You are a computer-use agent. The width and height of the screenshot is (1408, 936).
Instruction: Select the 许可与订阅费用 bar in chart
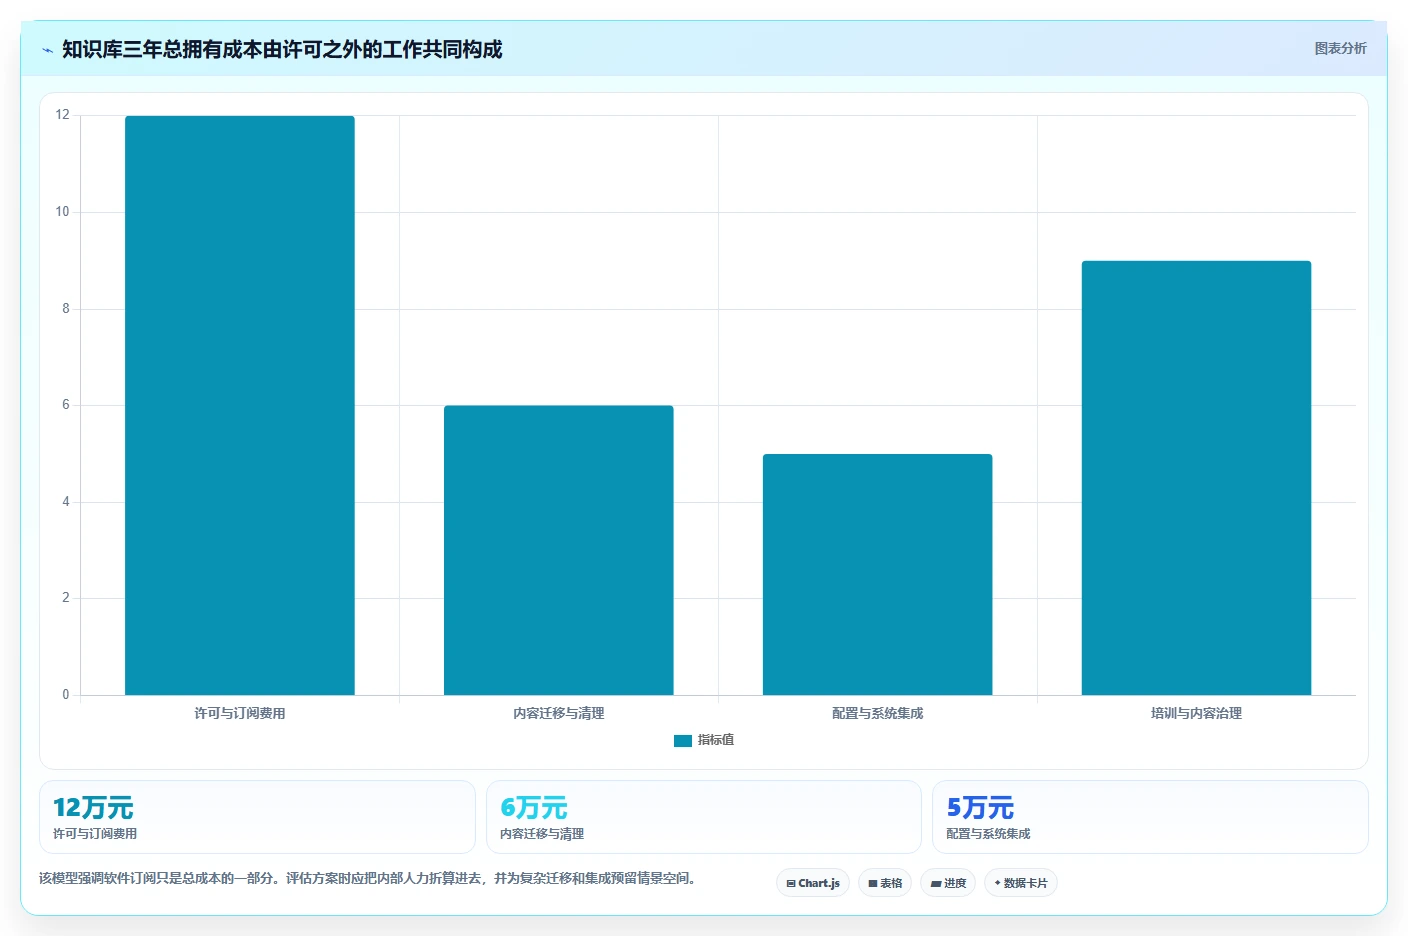pyautogui.click(x=240, y=405)
